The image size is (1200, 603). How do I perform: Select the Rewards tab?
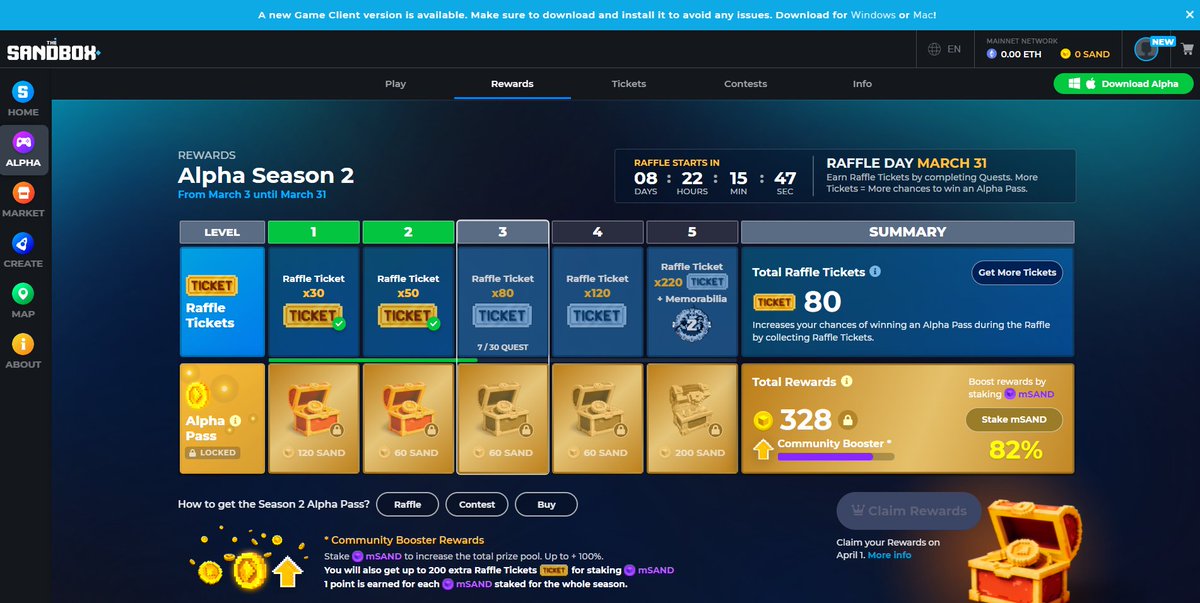coord(512,84)
